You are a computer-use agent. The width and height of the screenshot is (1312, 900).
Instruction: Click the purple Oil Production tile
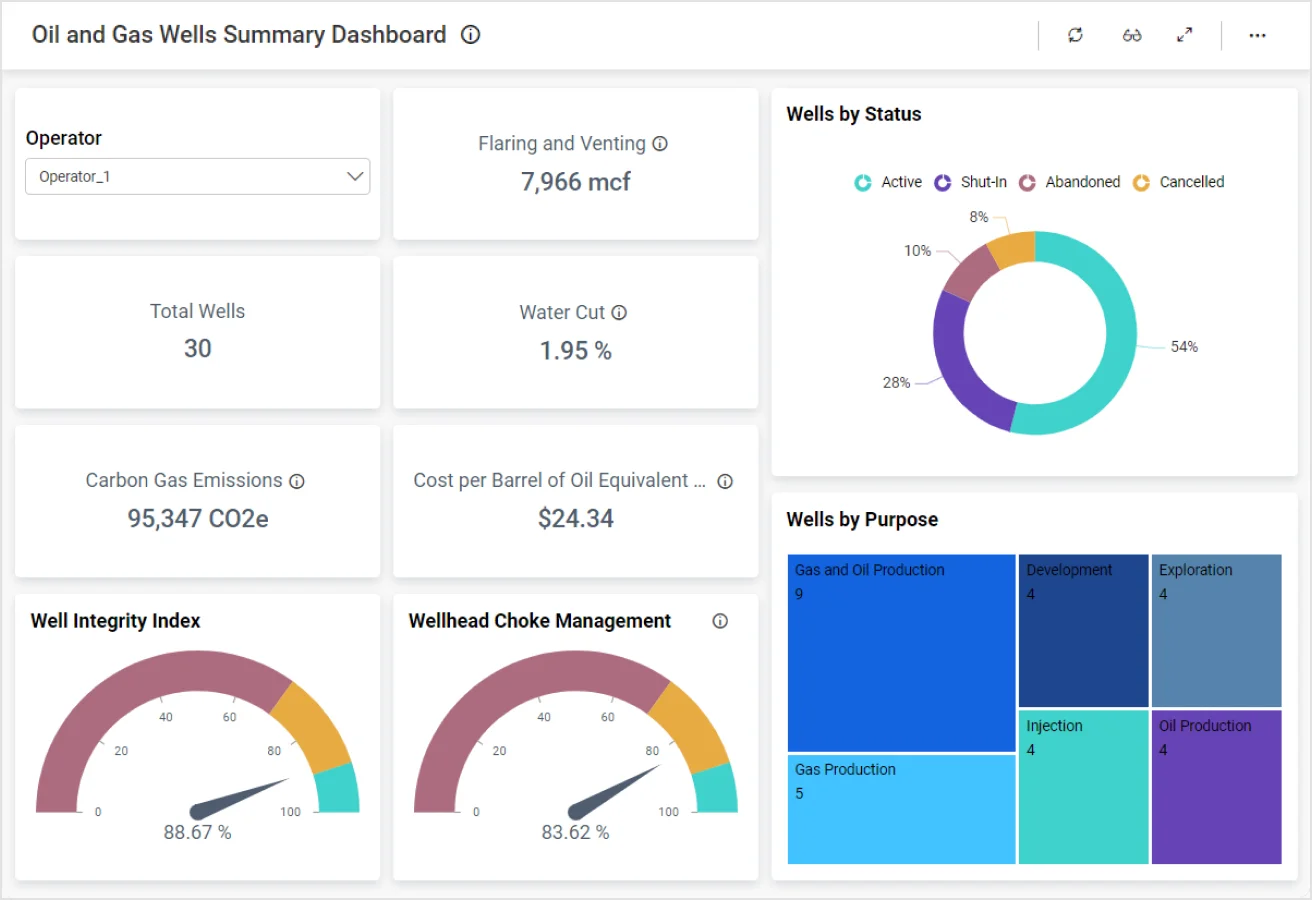tap(1216, 787)
